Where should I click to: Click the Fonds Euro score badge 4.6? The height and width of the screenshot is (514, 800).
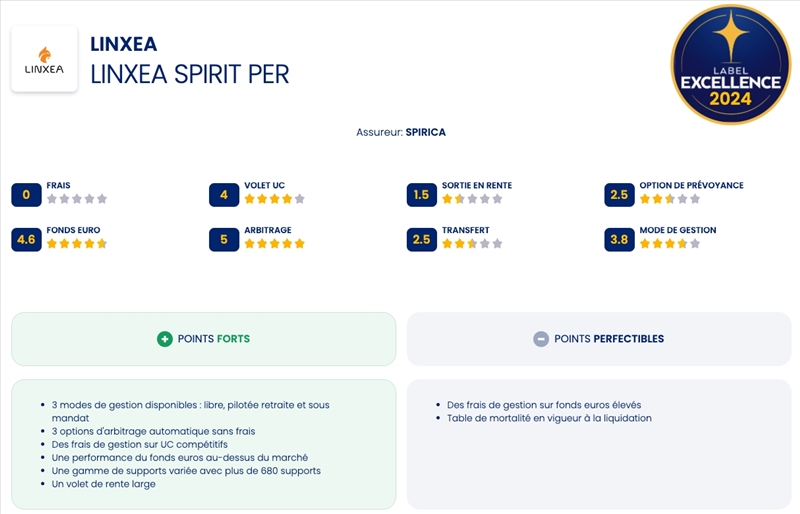26,240
